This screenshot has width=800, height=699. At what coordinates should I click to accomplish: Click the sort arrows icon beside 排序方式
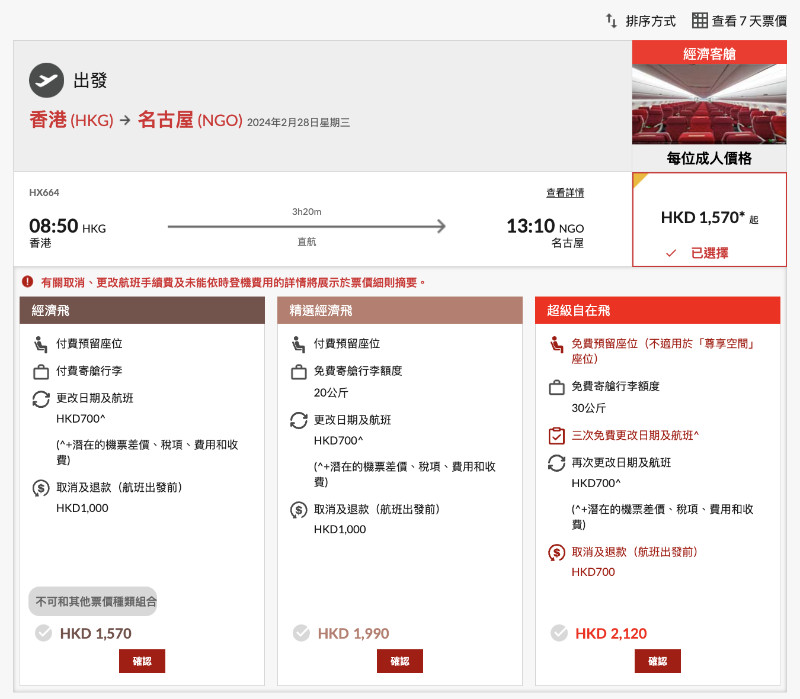click(x=611, y=21)
